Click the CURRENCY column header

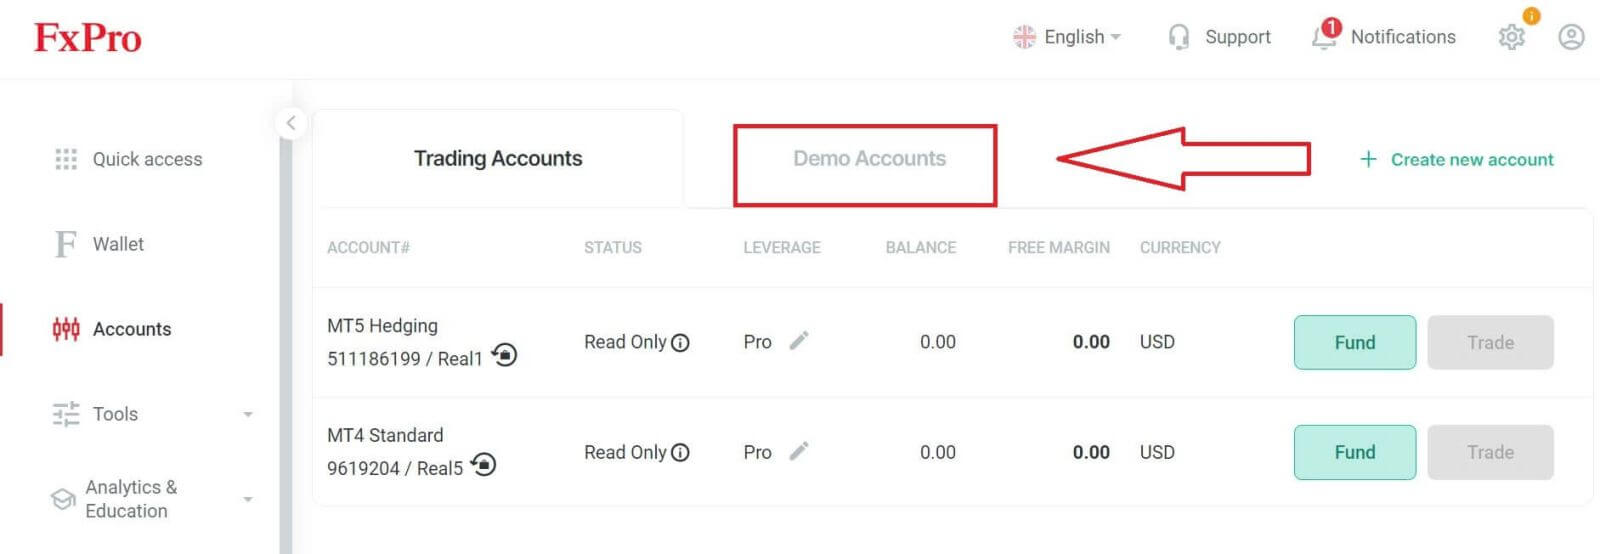[x=1180, y=247]
